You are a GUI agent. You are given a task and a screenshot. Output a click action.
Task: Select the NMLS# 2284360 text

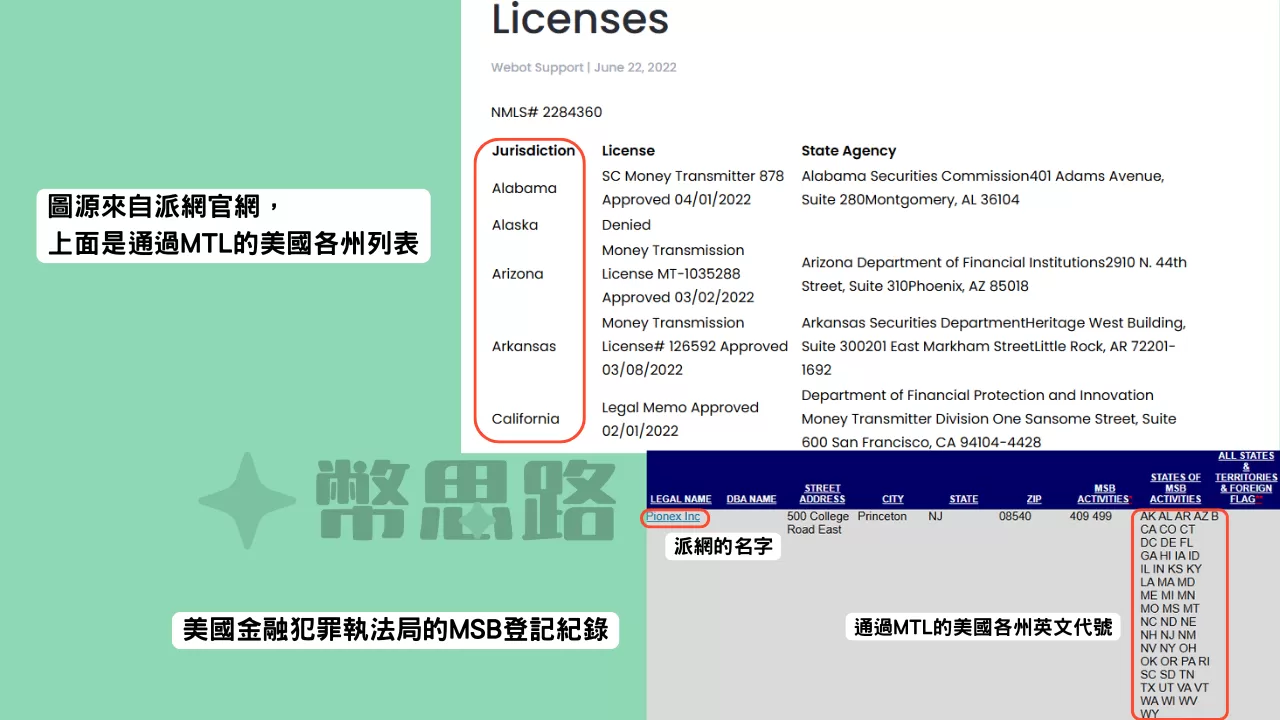point(546,112)
